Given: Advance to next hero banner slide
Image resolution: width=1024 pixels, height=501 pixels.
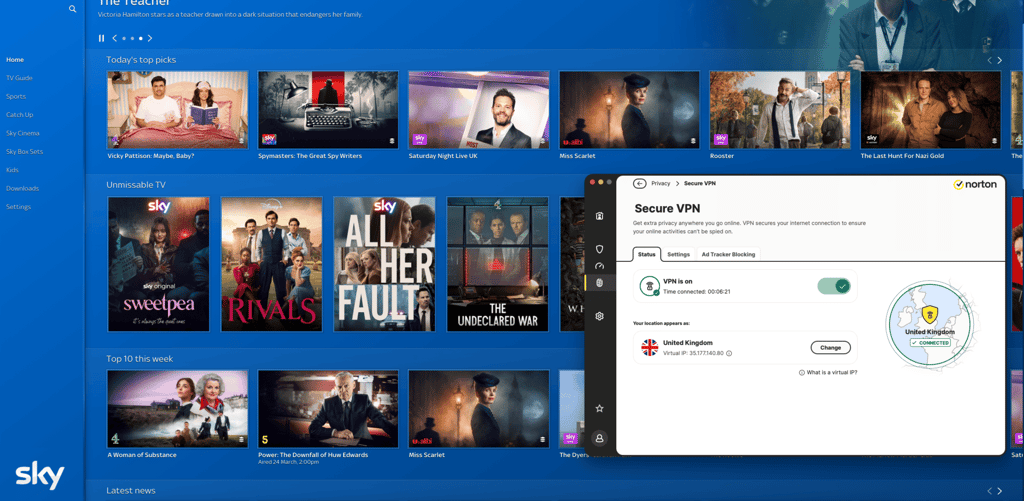Looking at the screenshot, I should click(150, 39).
